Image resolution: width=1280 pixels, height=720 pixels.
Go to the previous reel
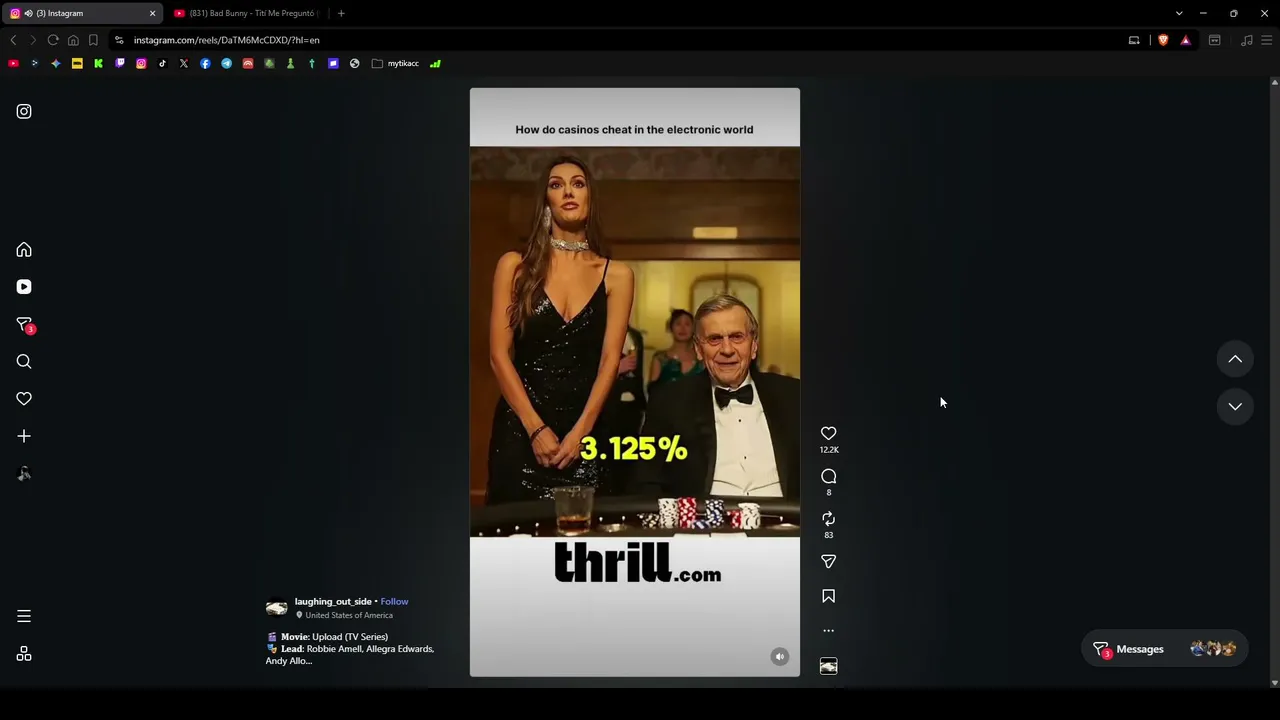1235,359
